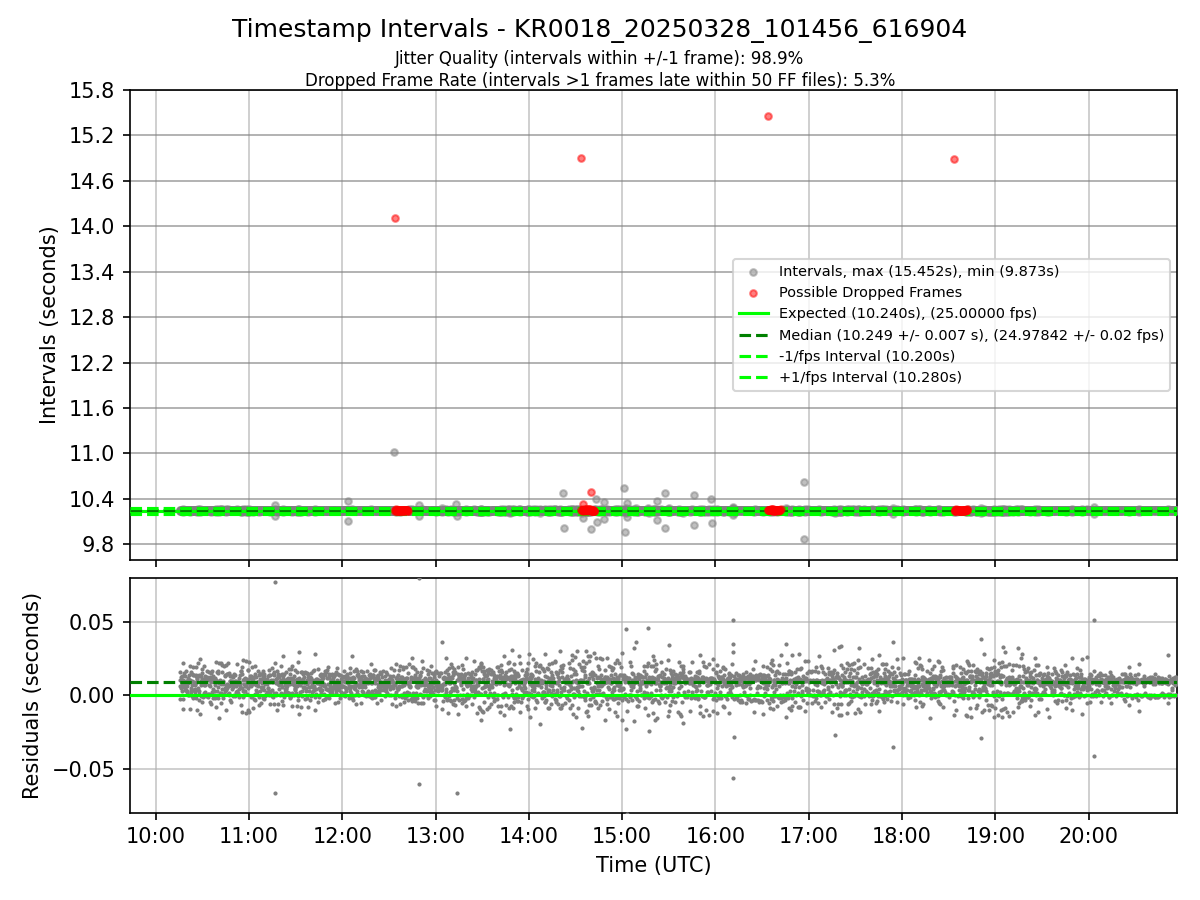
Task: Click the red dropped-frame point near 15.45 seconds
Action: (768, 116)
